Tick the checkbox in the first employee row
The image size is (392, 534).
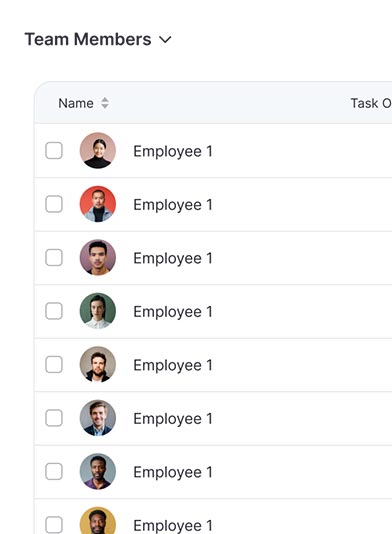coord(54,151)
